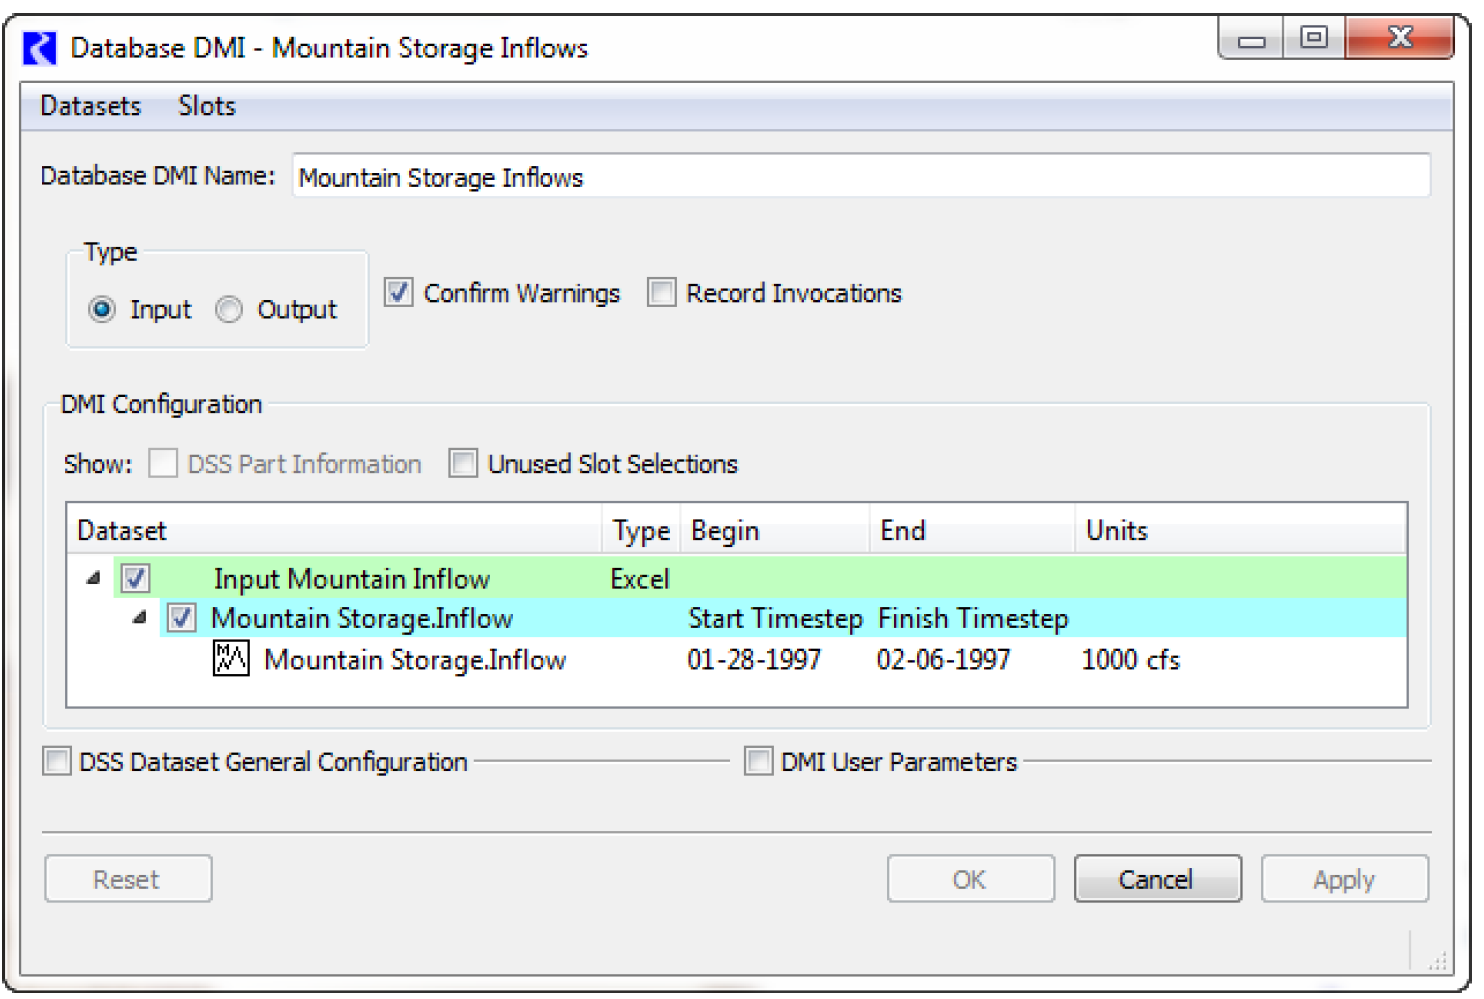Click the Database DMI Name text field
Viewport: 1484px width, 999px height.
(860, 177)
